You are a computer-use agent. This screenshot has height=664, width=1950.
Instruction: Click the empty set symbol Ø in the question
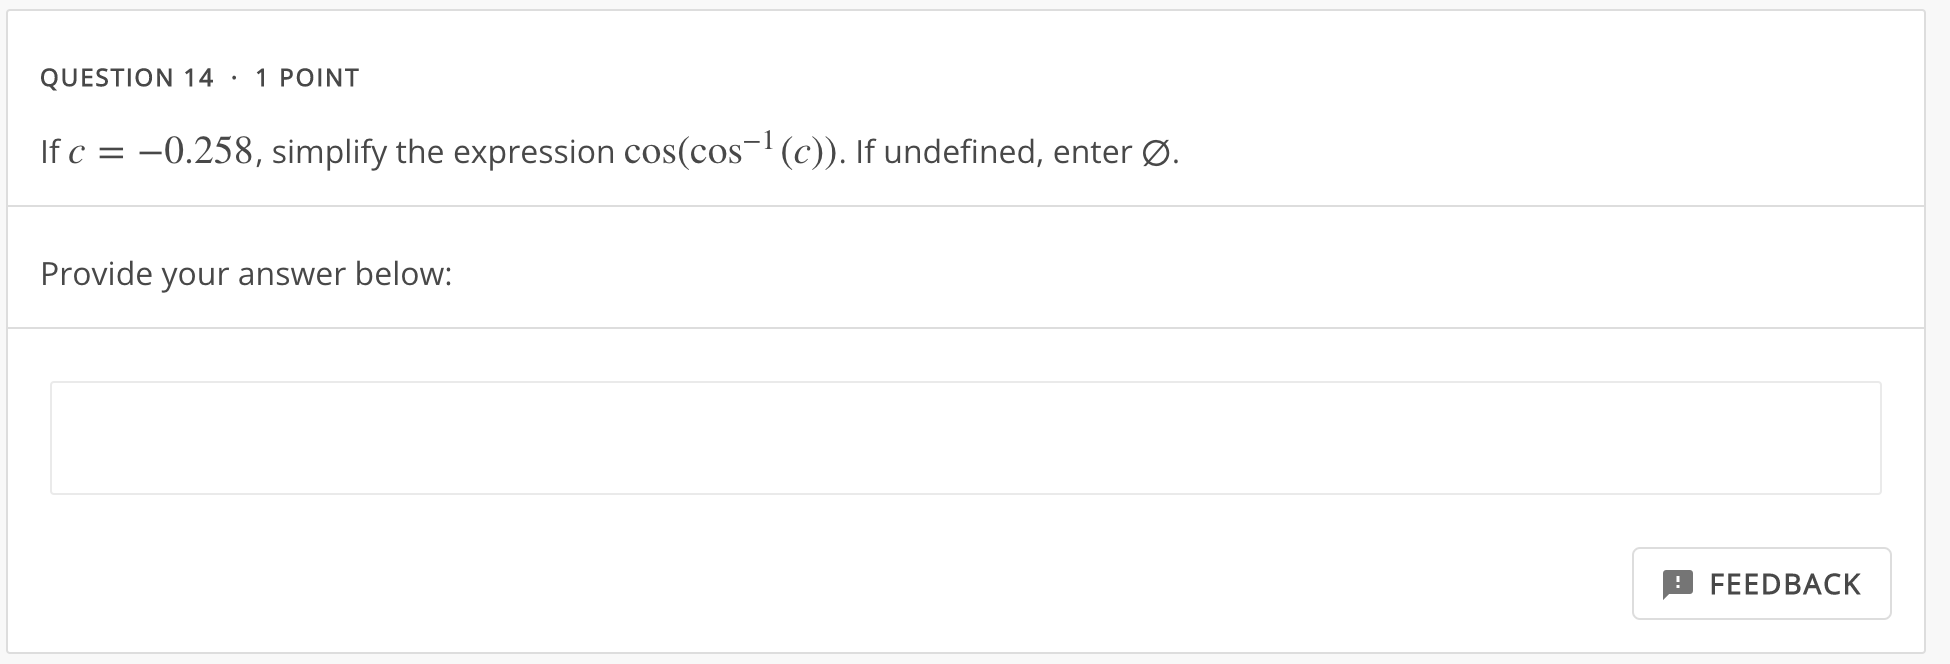click(1158, 151)
